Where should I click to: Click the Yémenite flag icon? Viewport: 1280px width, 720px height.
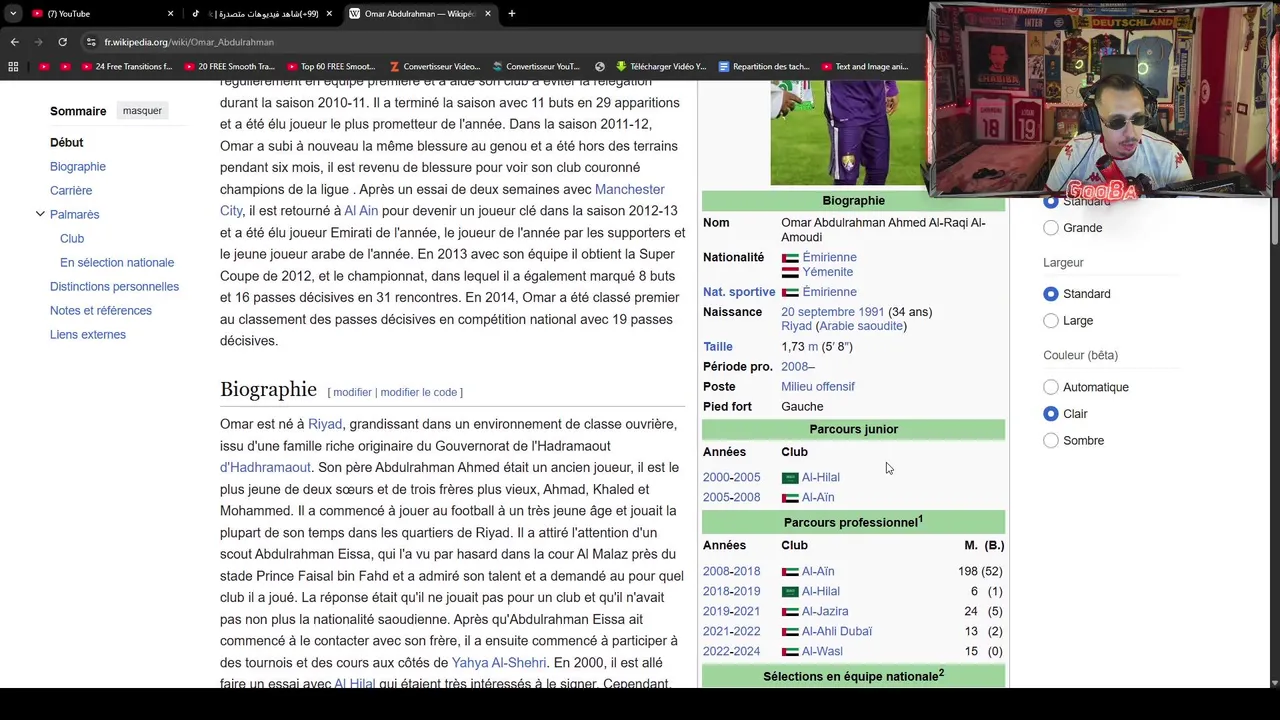(x=790, y=272)
